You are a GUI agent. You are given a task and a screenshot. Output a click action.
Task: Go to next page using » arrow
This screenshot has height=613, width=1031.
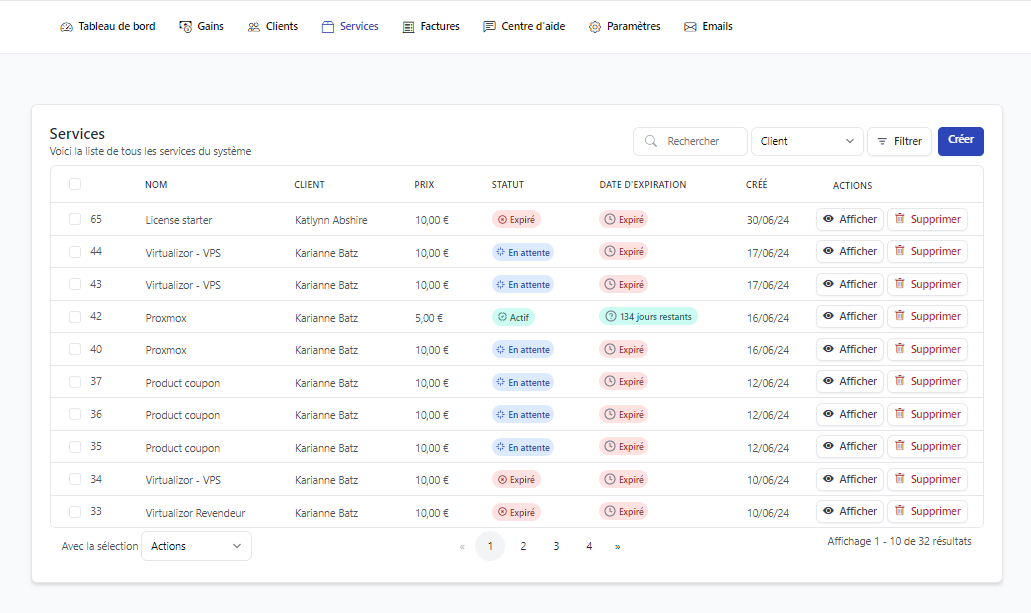(617, 546)
